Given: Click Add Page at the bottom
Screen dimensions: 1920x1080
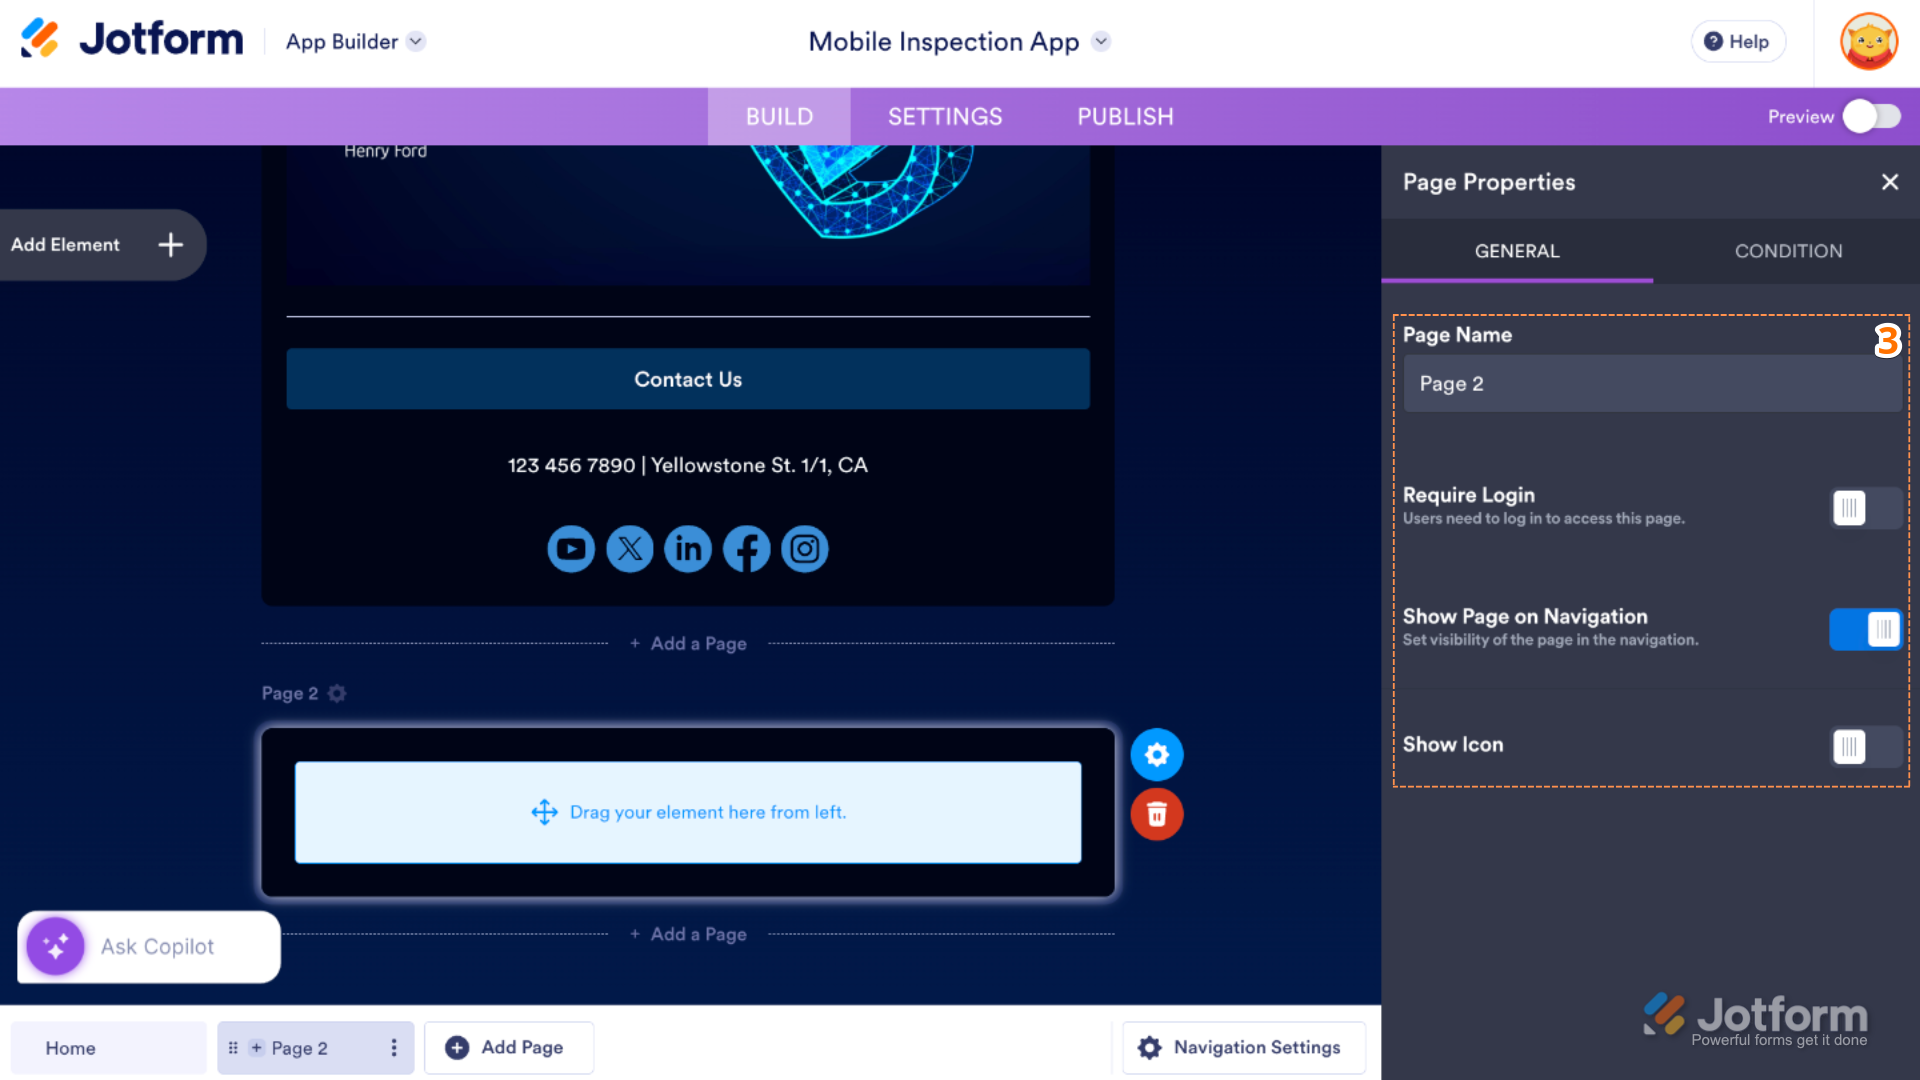Looking at the screenshot, I should point(509,1047).
